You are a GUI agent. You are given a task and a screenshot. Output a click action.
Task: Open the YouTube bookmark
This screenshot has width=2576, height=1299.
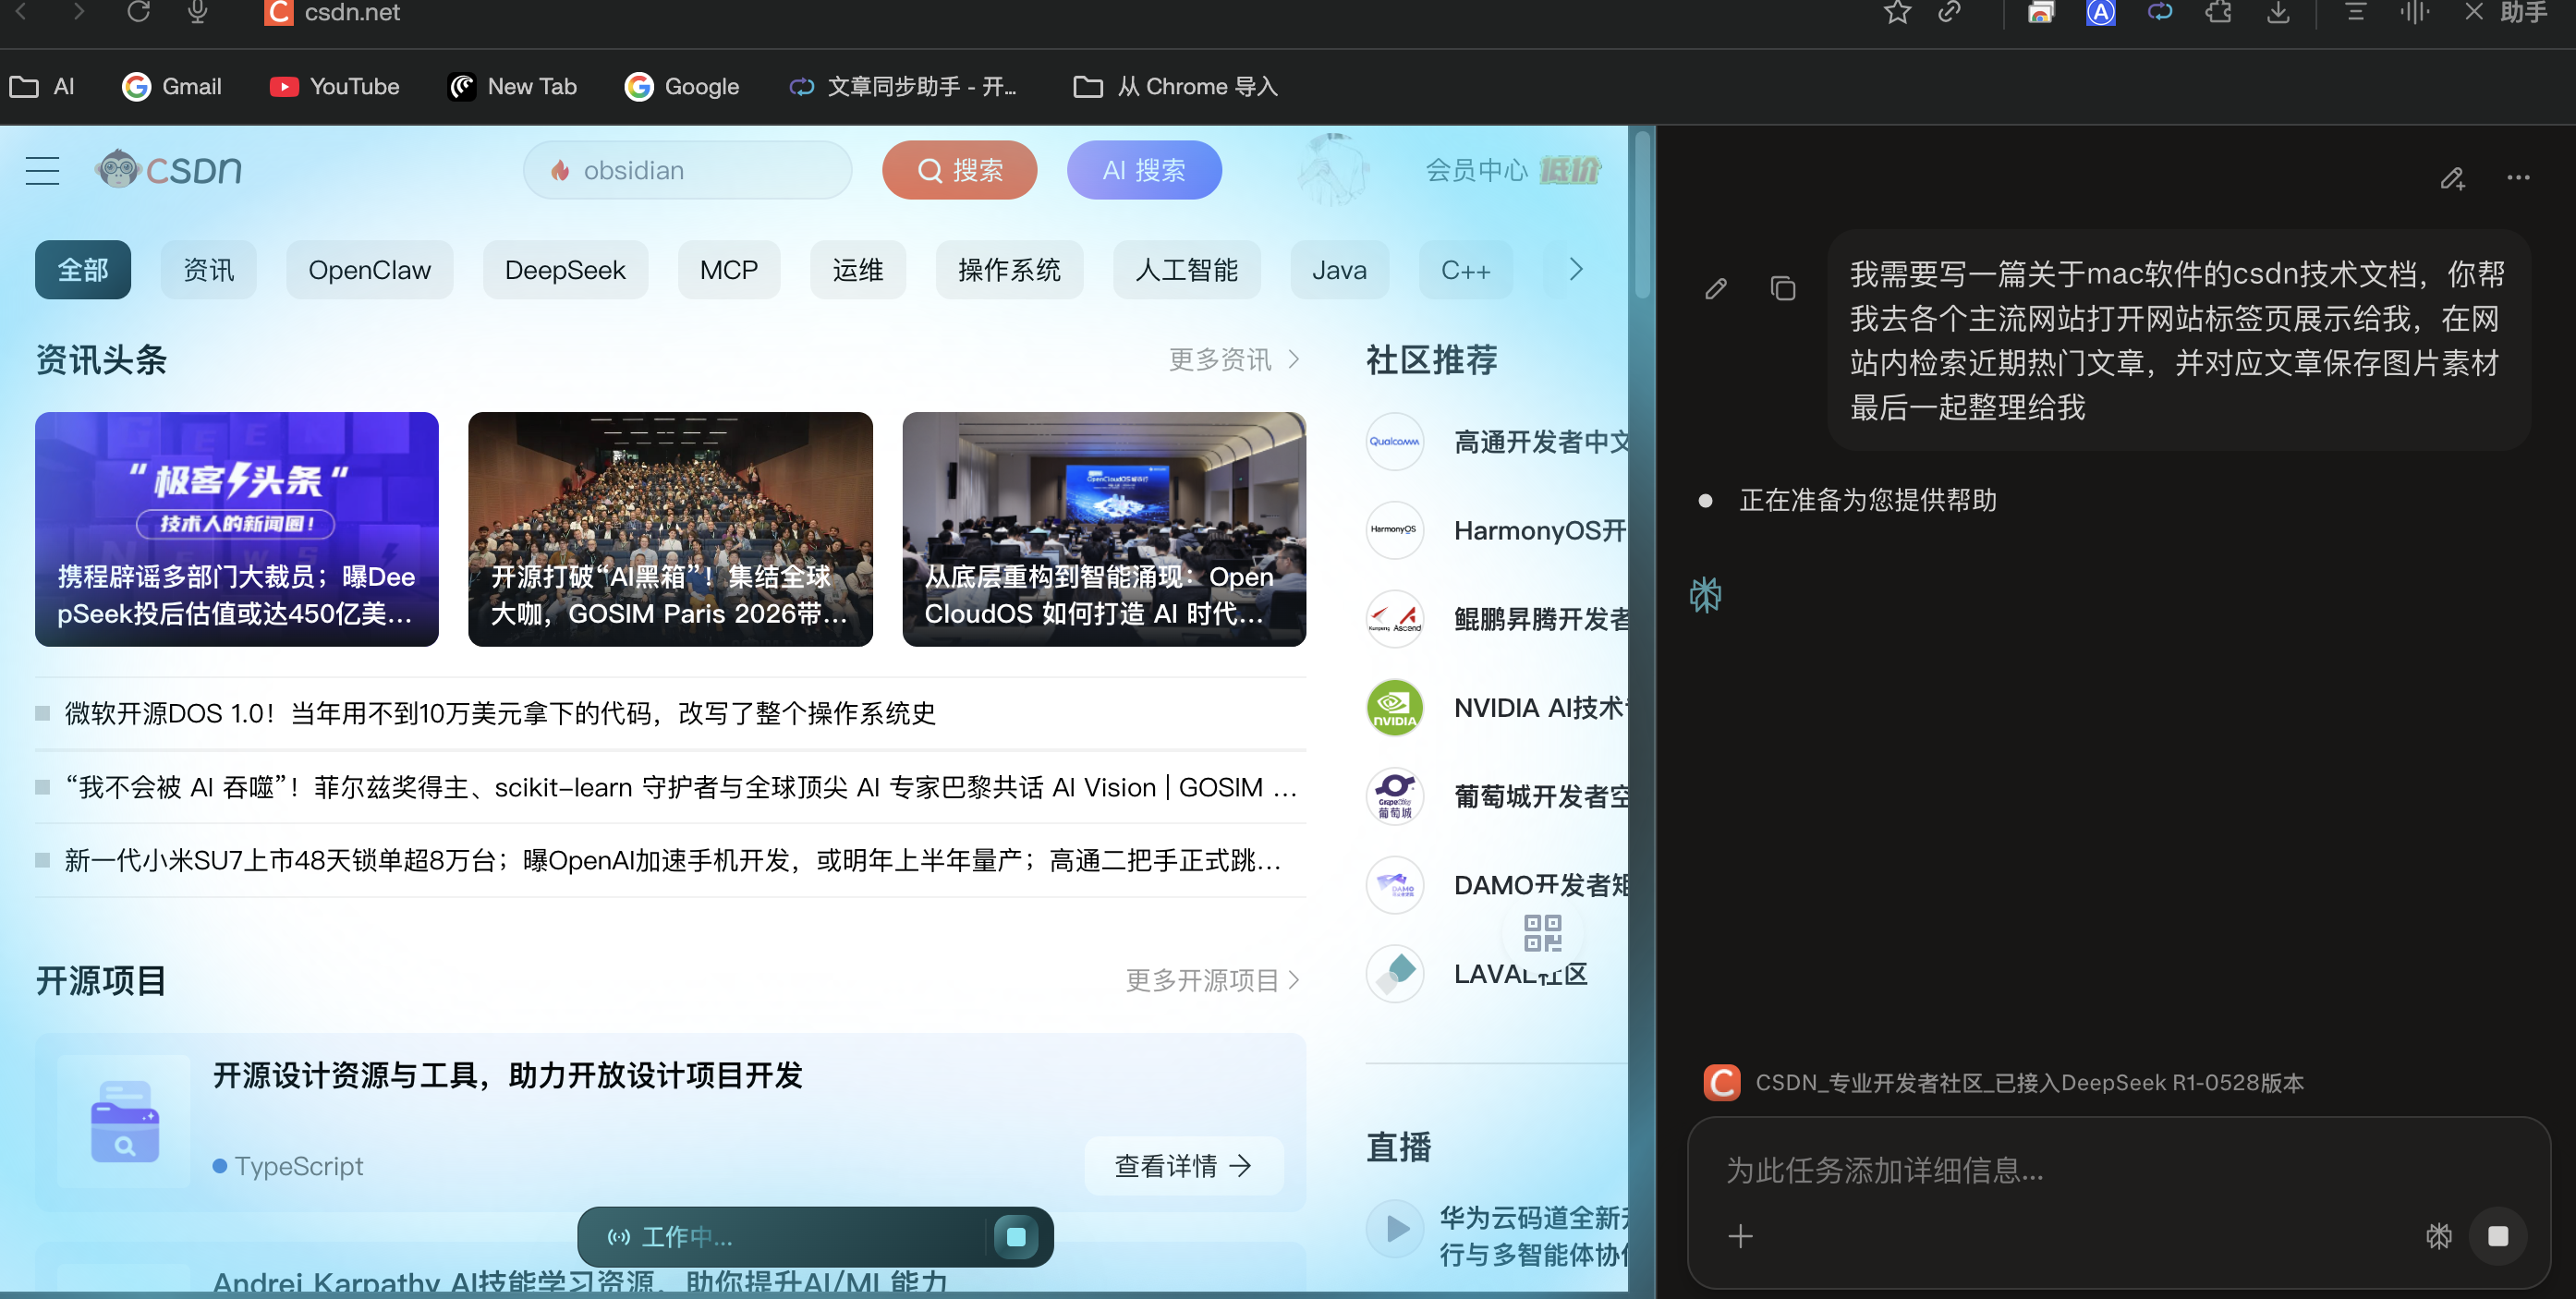coord(334,87)
